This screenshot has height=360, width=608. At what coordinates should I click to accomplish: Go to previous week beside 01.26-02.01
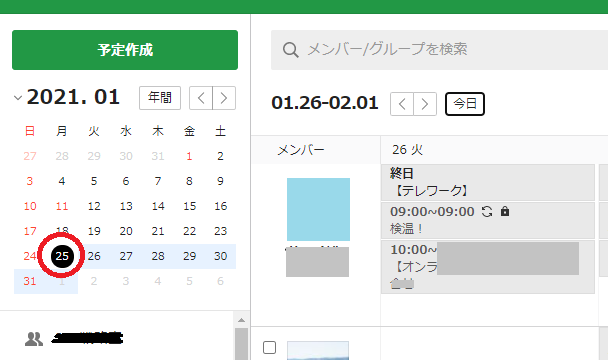pyautogui.click(x=402, y=104)
